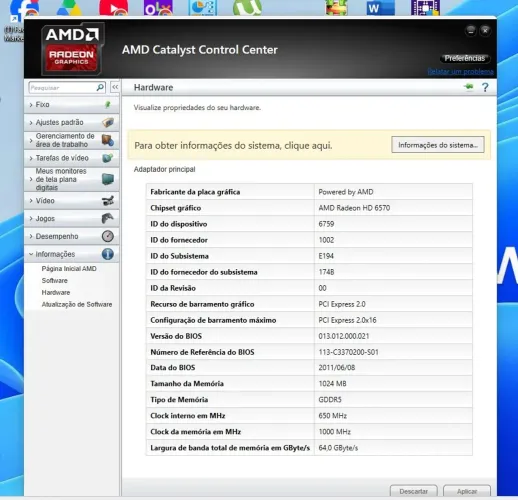518x500 pixels.
Task: Select BIOS reference 113-C3370200-S01
Action: (x=348, y=352)
